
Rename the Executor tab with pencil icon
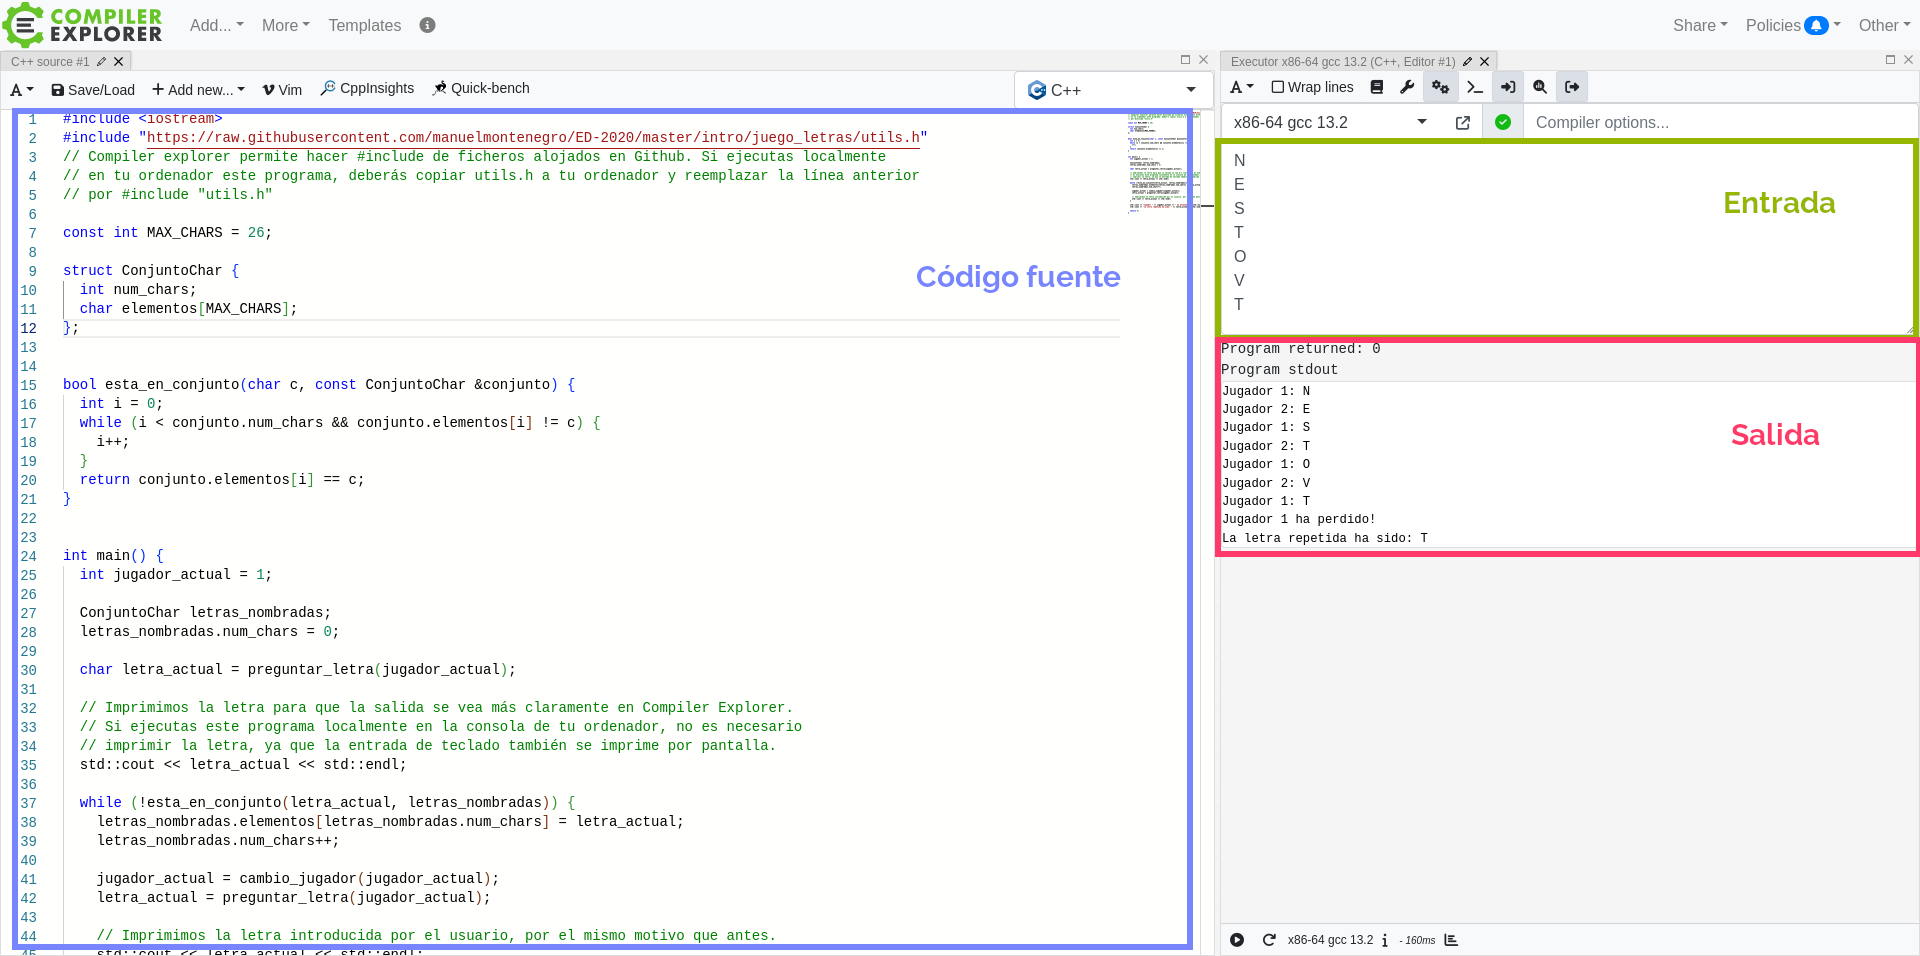pos(1467,62)
